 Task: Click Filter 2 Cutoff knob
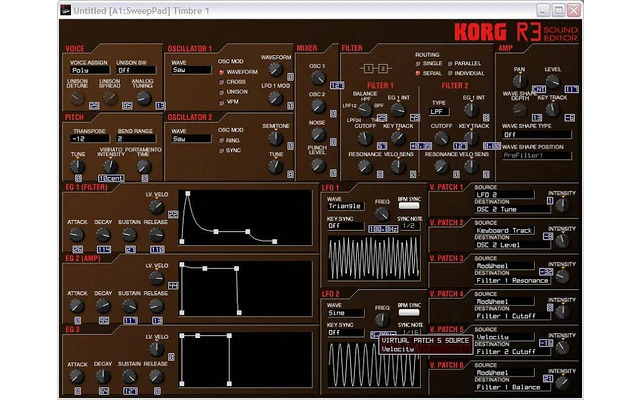point(441,138)
